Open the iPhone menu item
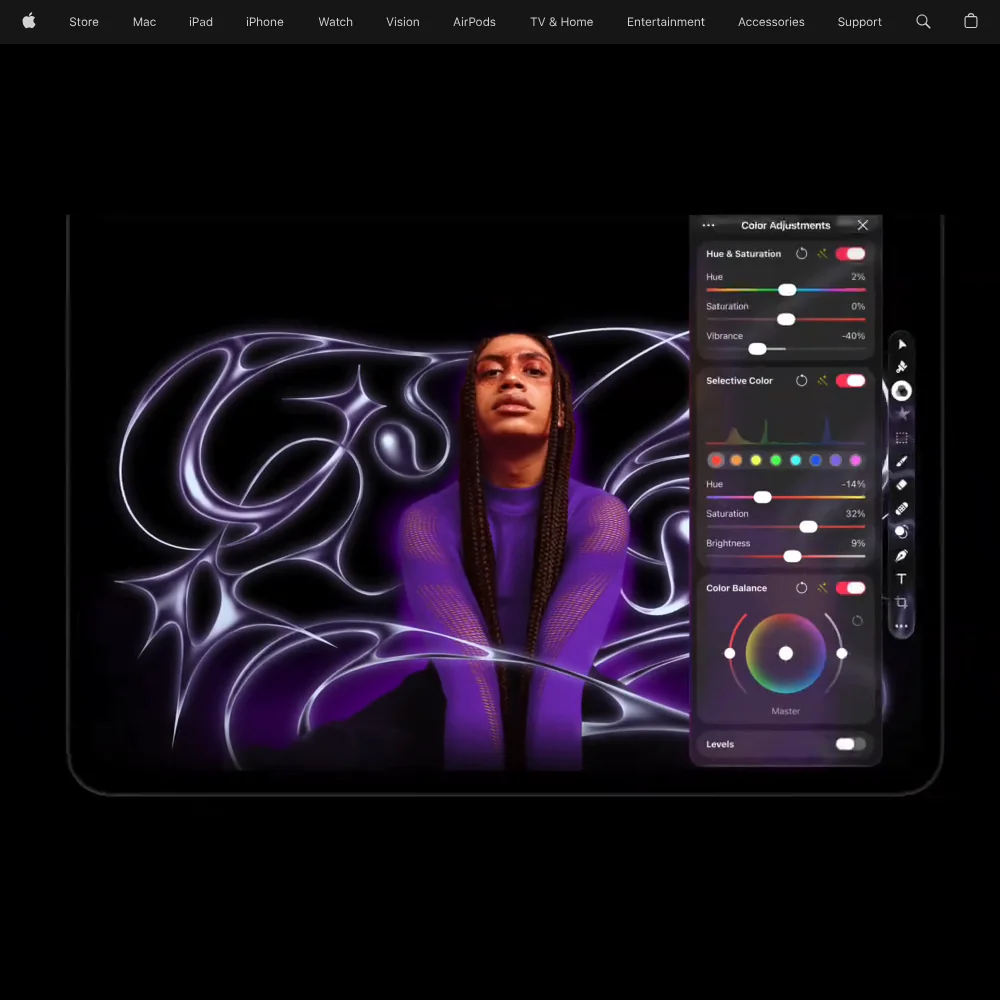 (x=265, y=22)
